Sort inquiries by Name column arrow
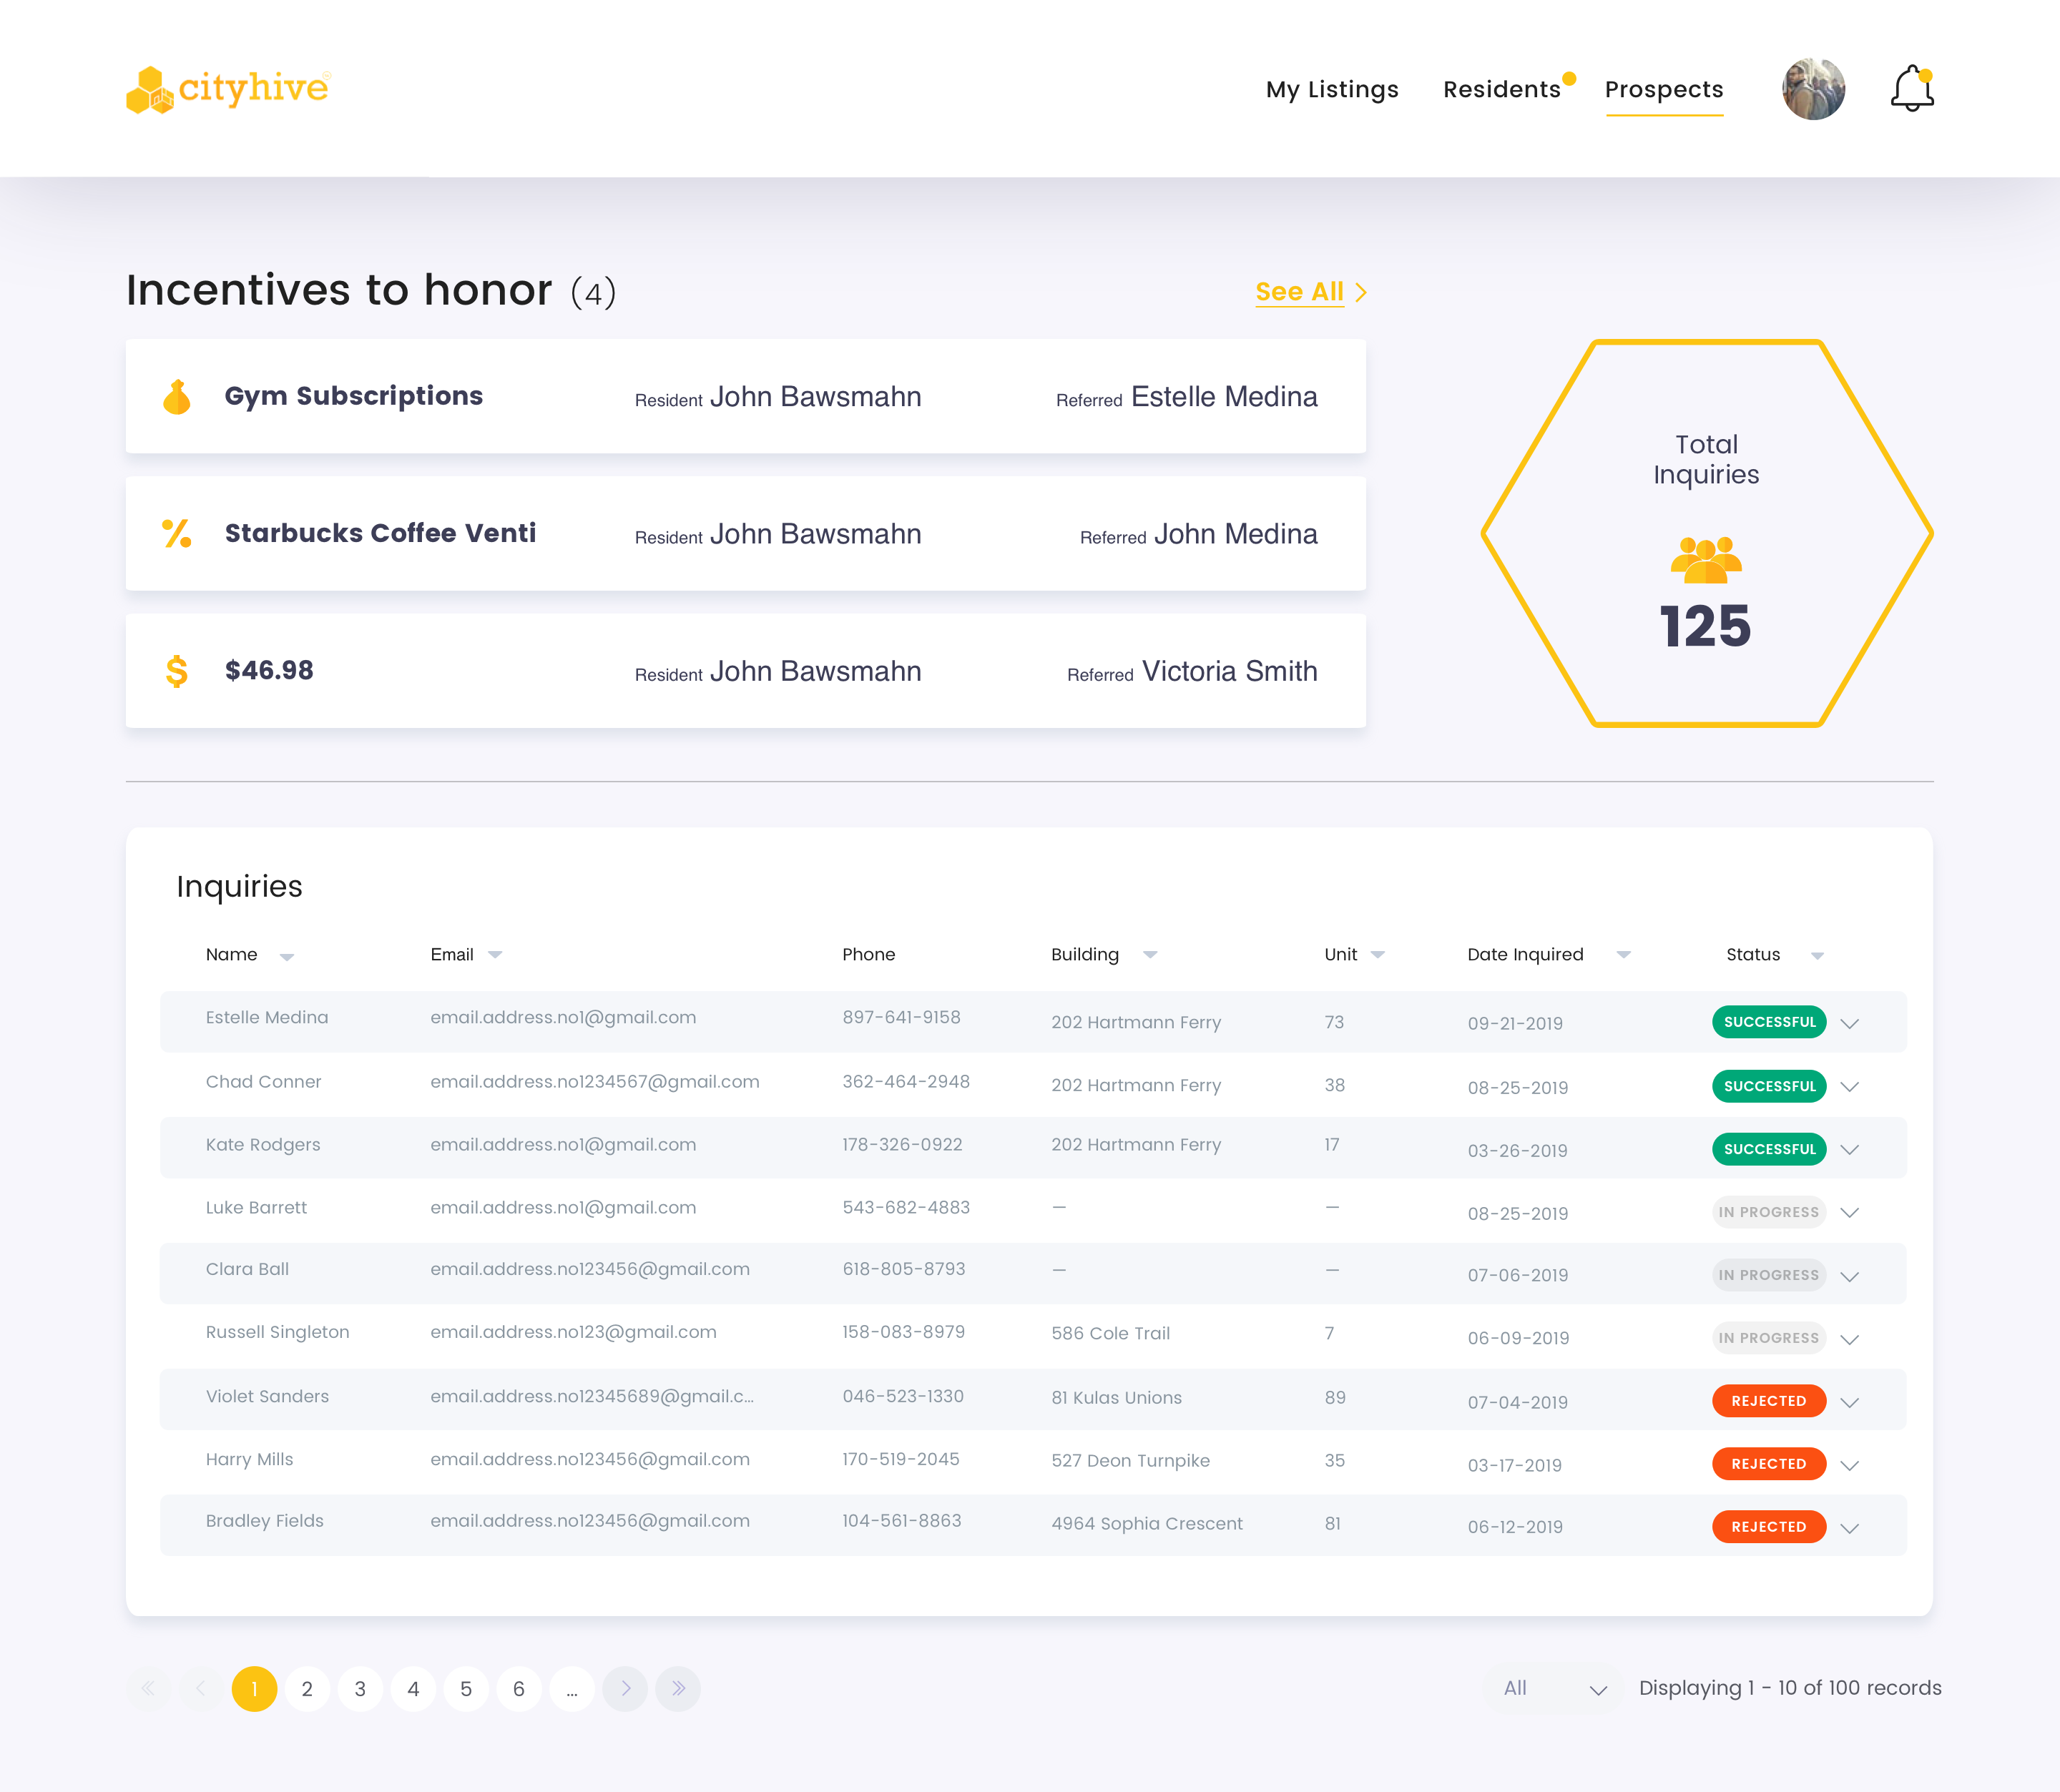 [x=287, y=957]
